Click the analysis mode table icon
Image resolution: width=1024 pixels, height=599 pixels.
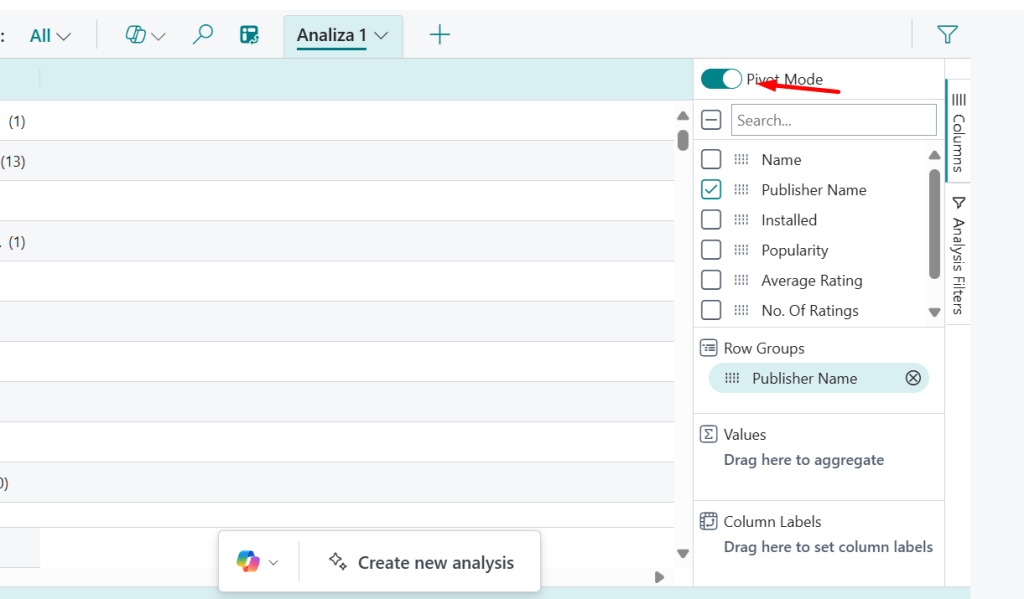pos(250,35)
